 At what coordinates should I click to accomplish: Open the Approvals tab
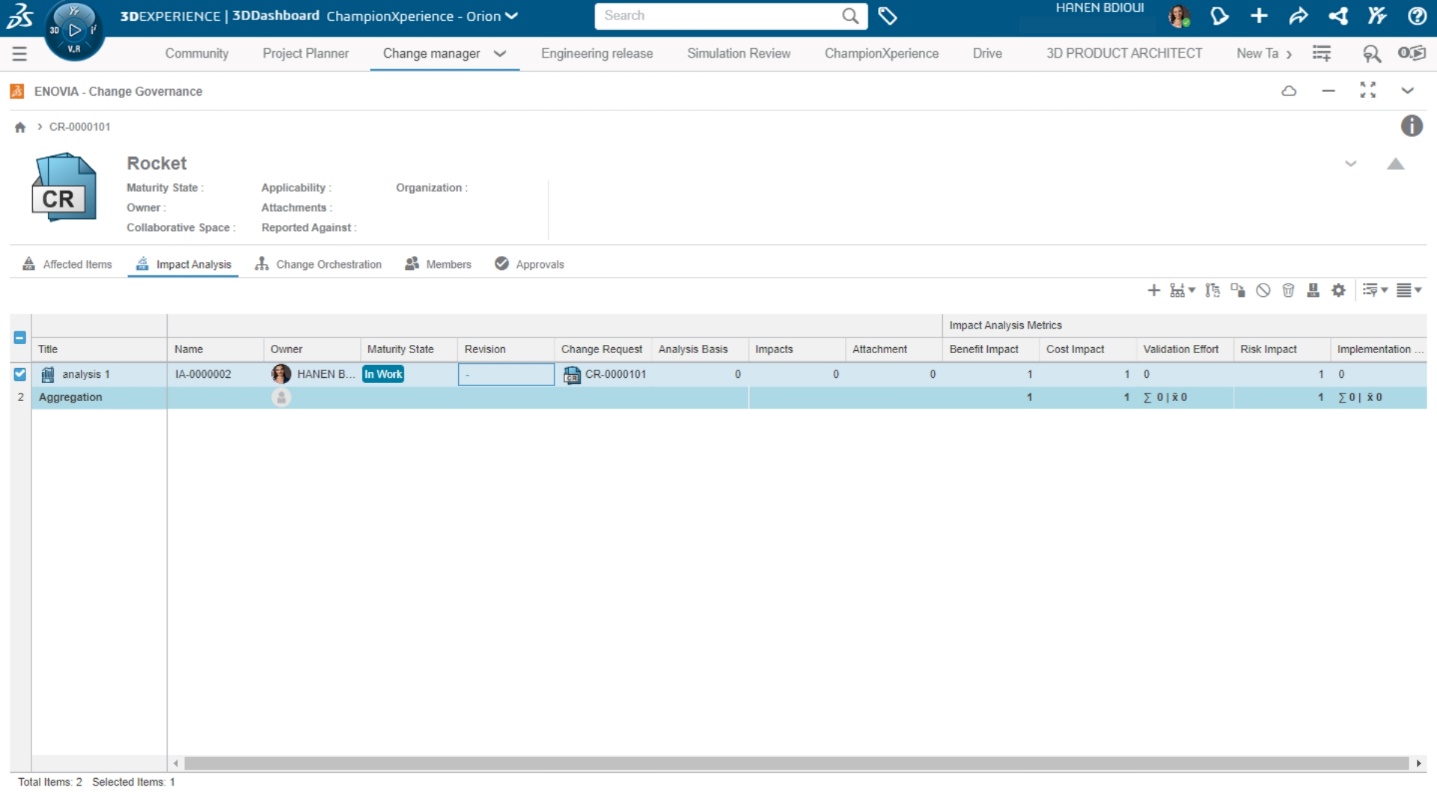tap(530, 265)
